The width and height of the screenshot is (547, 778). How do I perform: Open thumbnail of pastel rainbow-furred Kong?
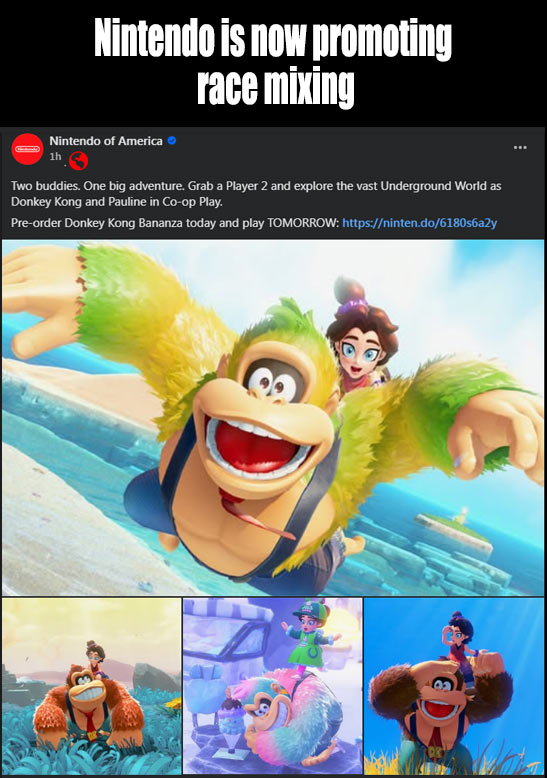tap(273, 686)
